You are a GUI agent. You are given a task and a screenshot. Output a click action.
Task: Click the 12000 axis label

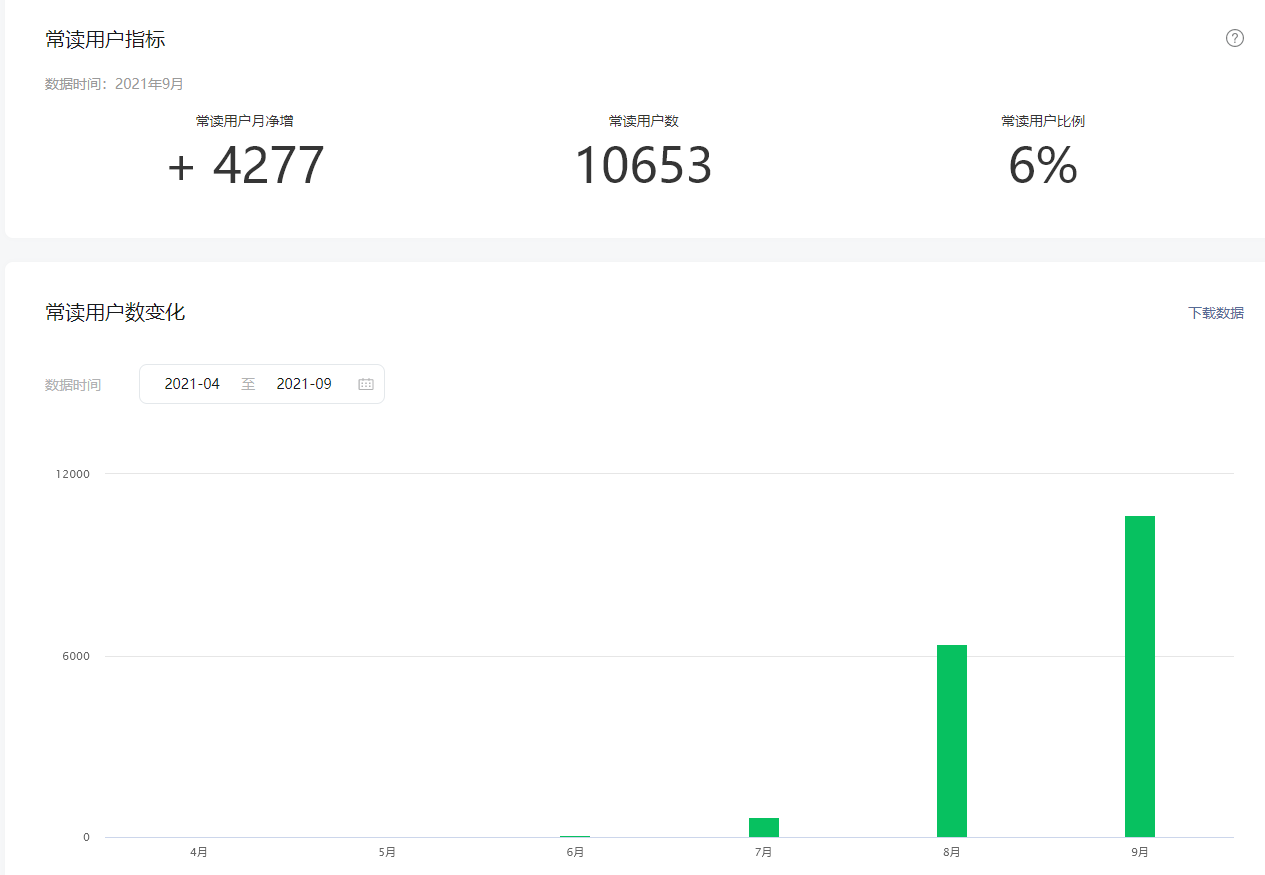pos(73,474)
